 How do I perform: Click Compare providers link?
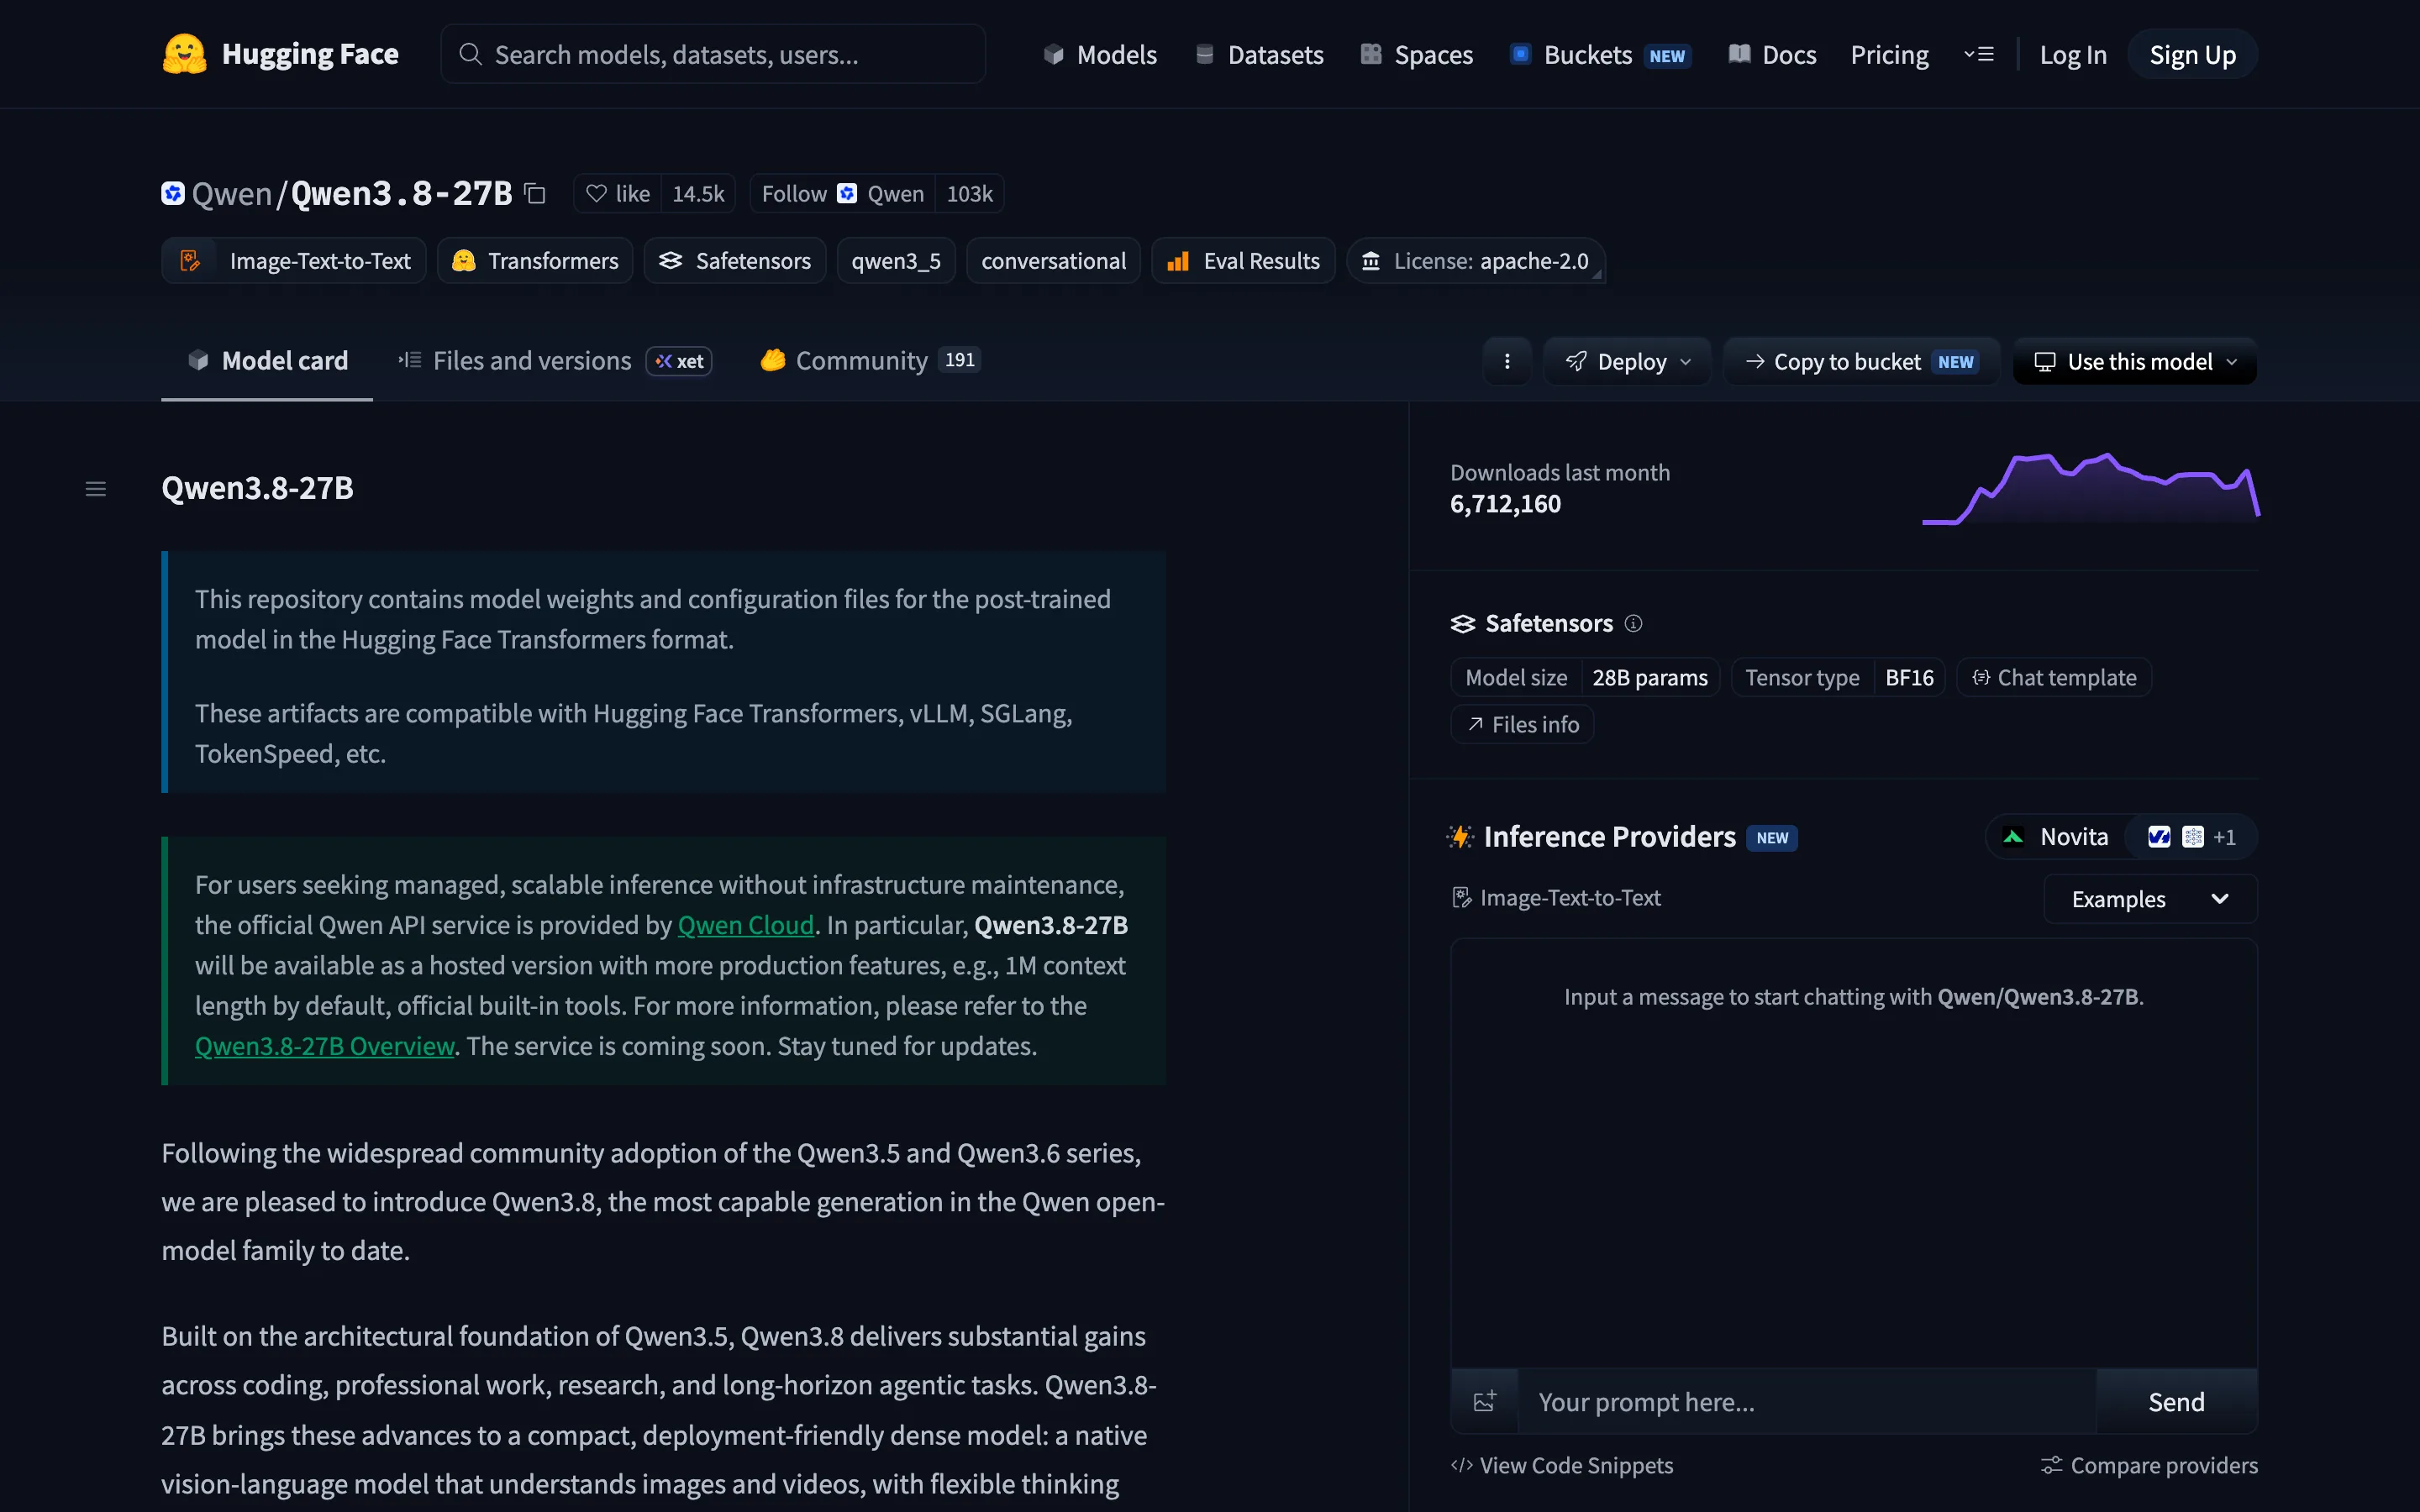(x=2149, y=1465)
